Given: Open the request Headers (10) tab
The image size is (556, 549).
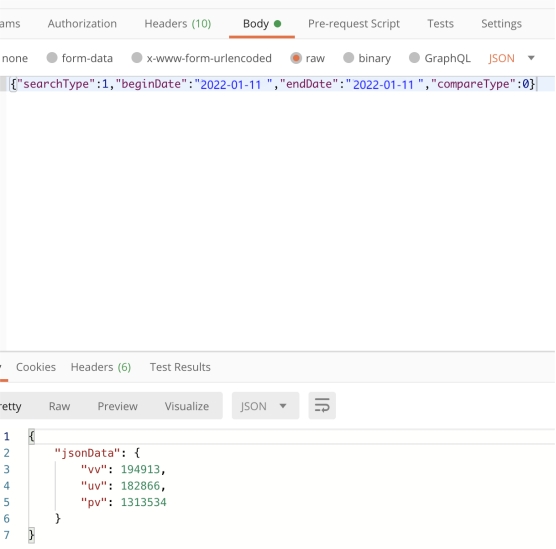Looking at the screenshot, I should click(x=178, y=24).
